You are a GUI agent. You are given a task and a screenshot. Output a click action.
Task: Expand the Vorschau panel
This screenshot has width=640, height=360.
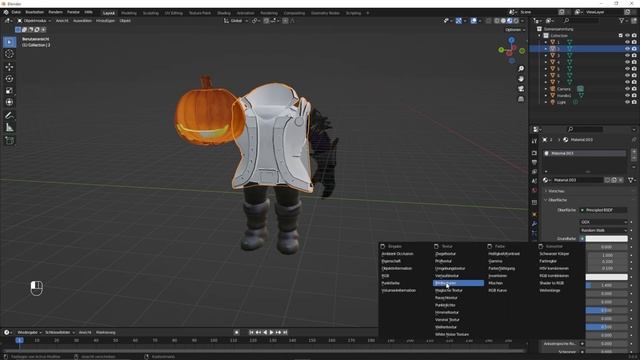pyautogui.click(x=556, y=191)
